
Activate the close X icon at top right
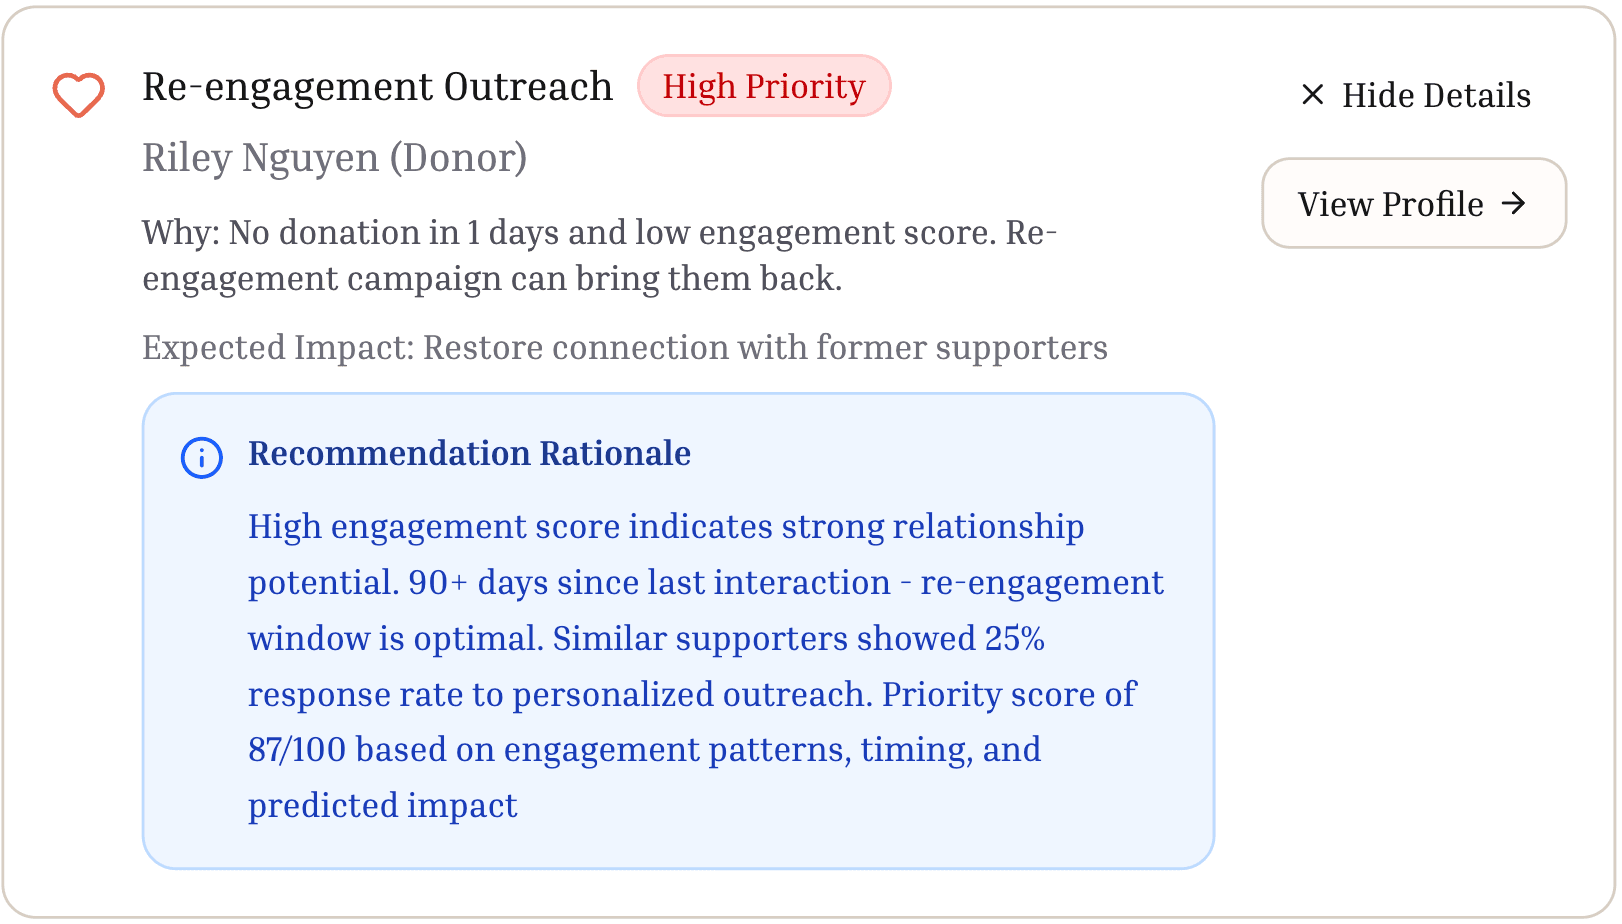[x=1311, y=95]
